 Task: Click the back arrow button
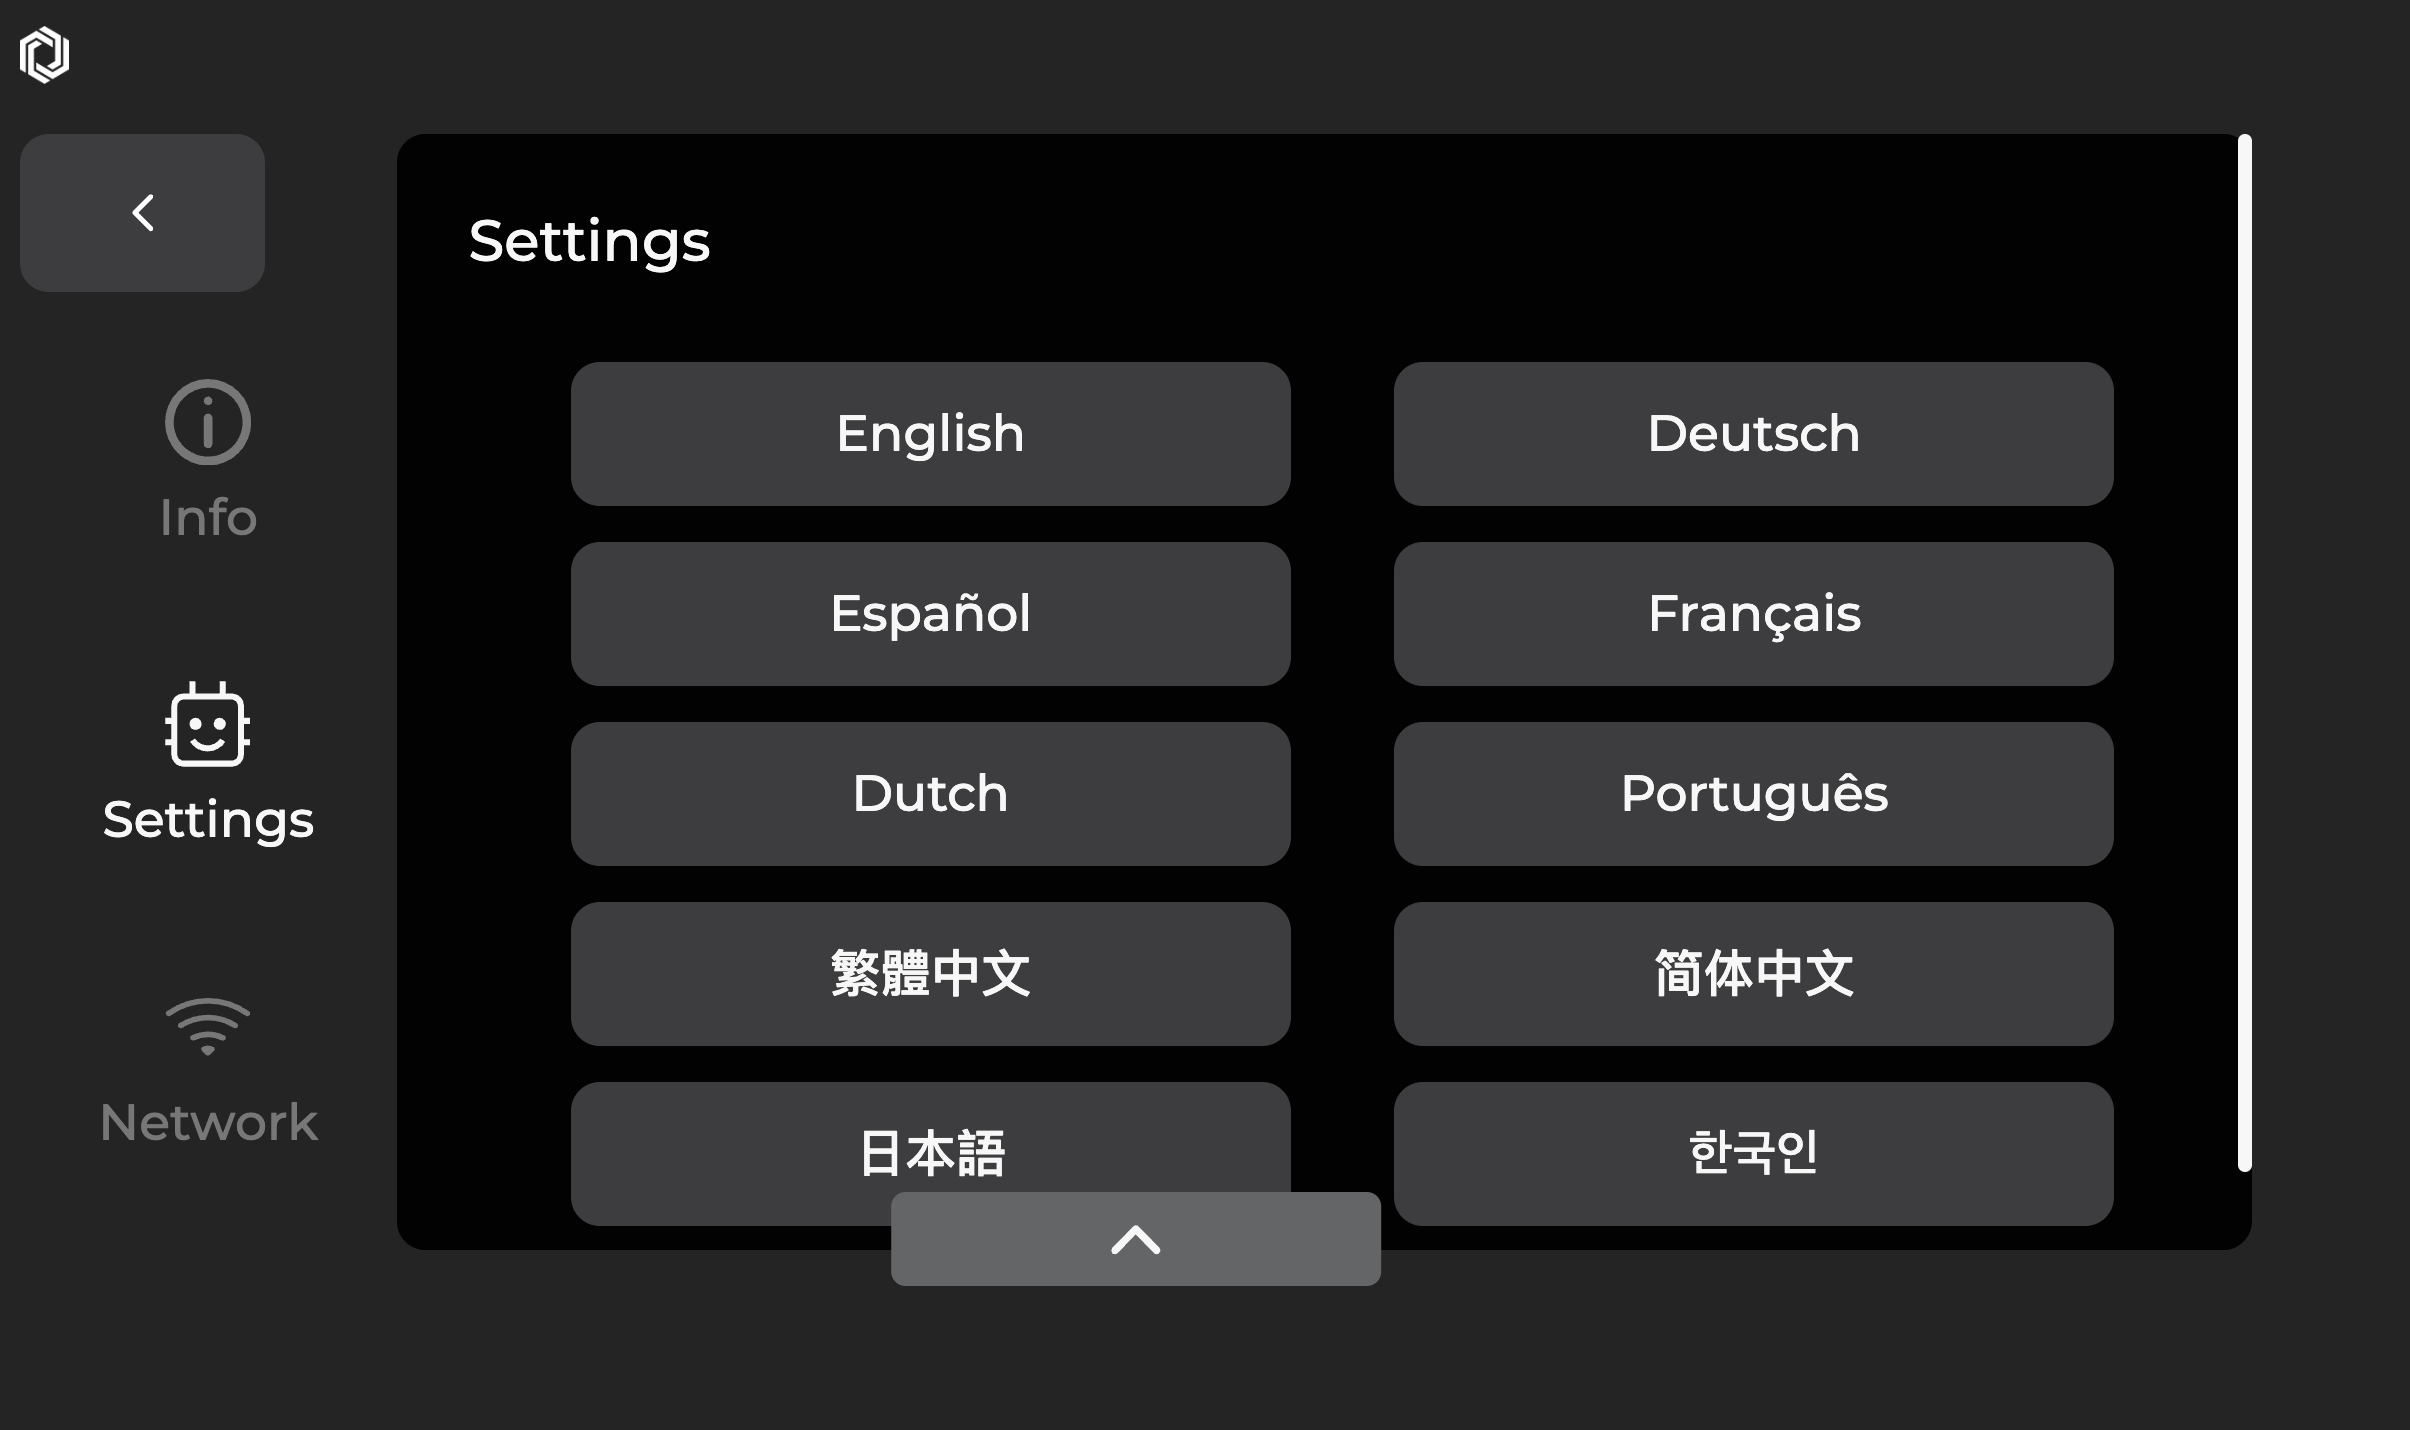click(x=143, y=212)
